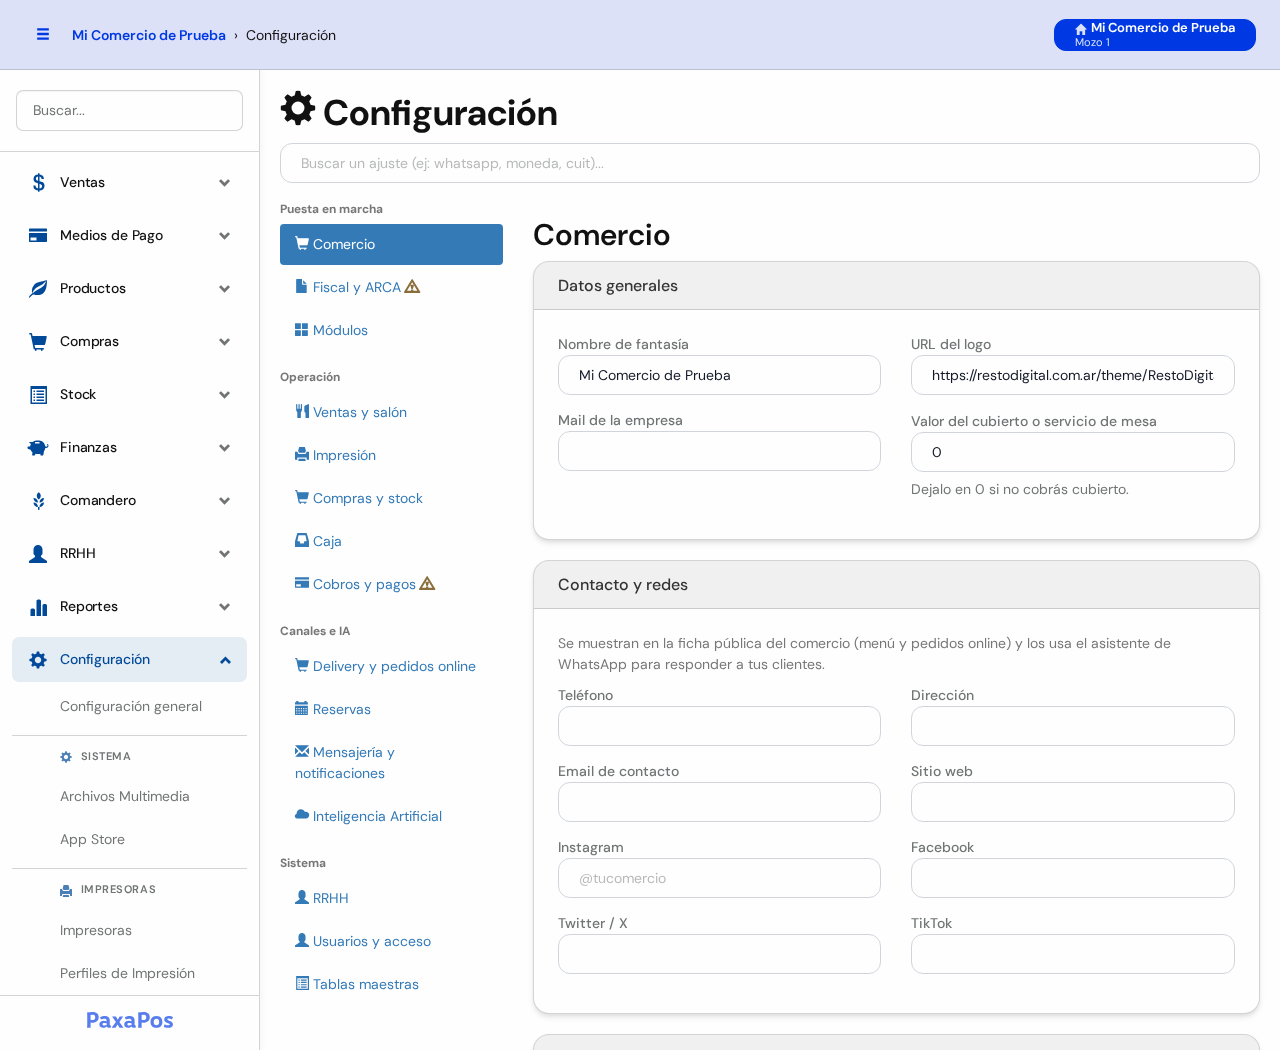This screenshot has width=1280, height=1050.
Task: Click the Caja inbox icon
Action: pos(301,540)
